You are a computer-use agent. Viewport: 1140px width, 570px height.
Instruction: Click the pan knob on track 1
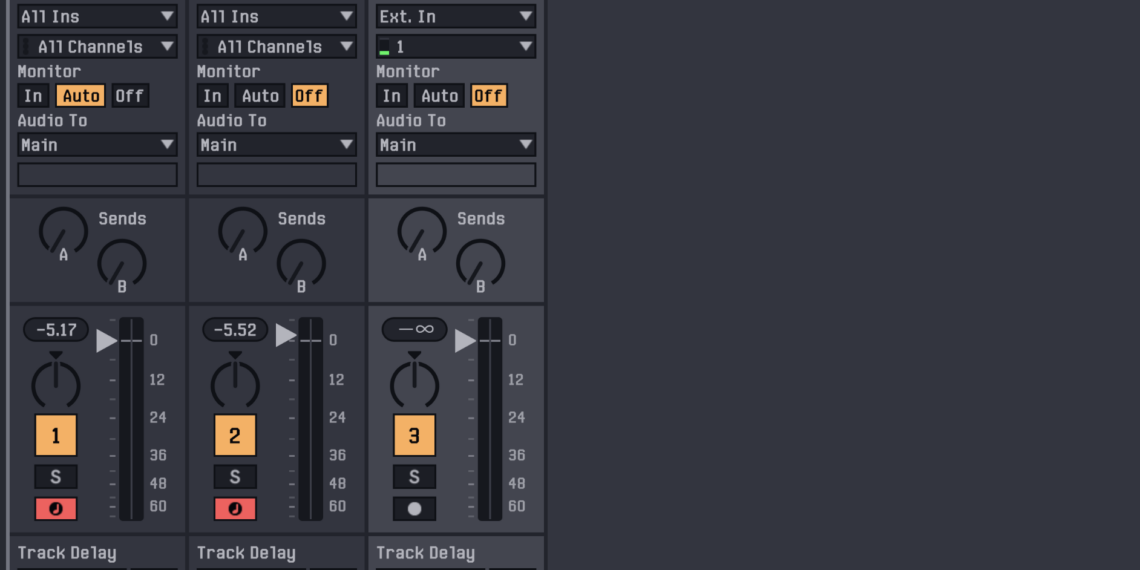[55, 383]
